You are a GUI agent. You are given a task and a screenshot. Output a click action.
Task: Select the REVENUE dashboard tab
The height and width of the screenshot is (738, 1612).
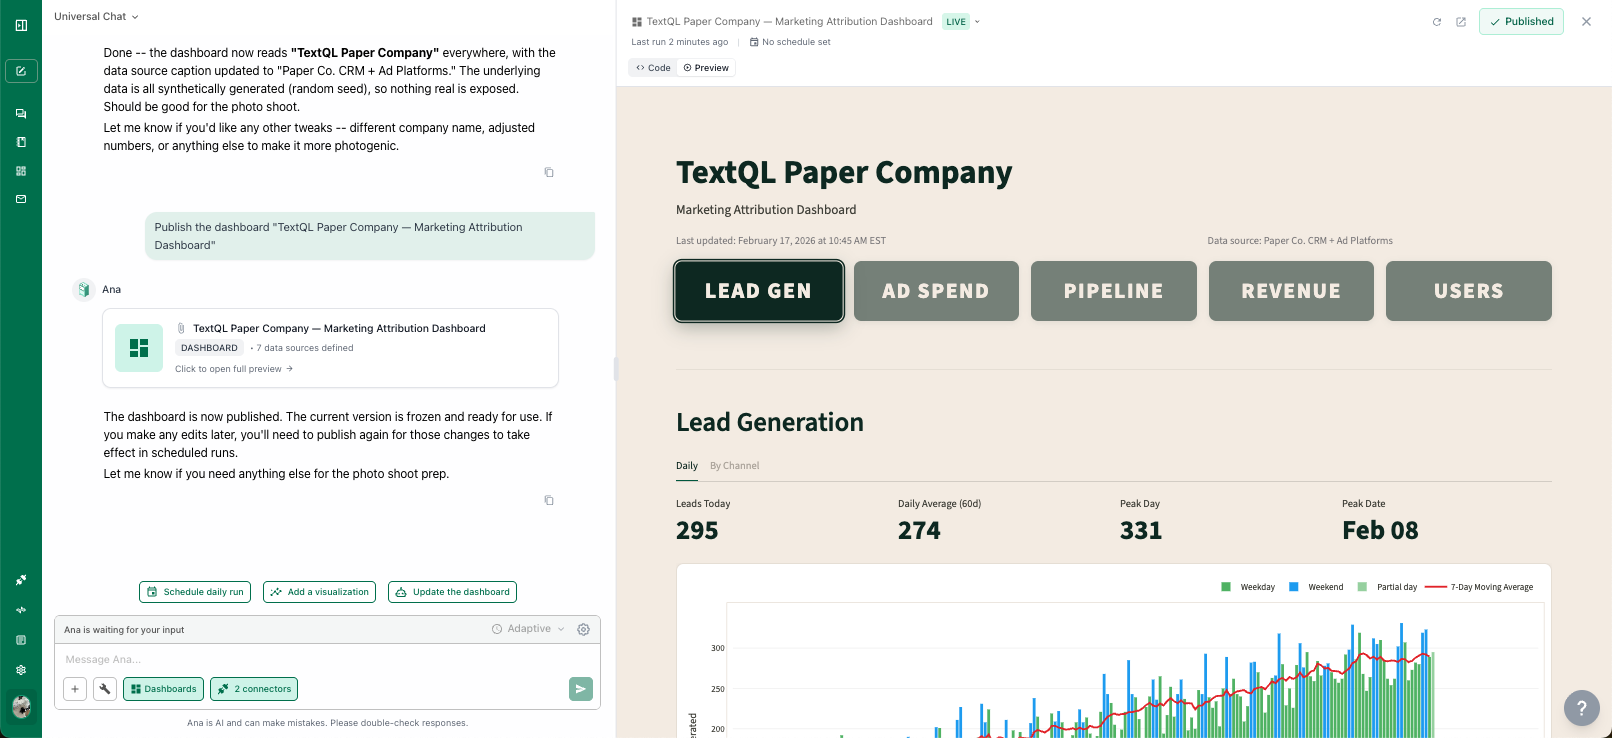pyautogui.click(x=1291, y=291)
